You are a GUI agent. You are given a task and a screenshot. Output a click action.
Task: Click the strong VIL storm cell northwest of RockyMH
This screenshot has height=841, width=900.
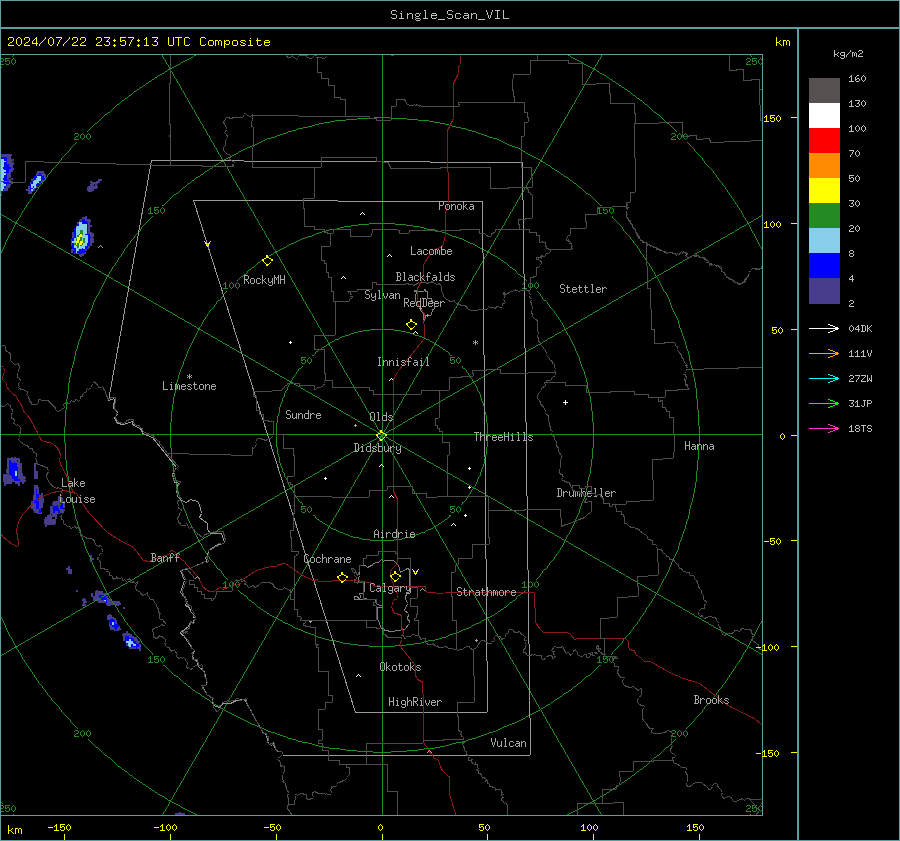coord(82,236)
